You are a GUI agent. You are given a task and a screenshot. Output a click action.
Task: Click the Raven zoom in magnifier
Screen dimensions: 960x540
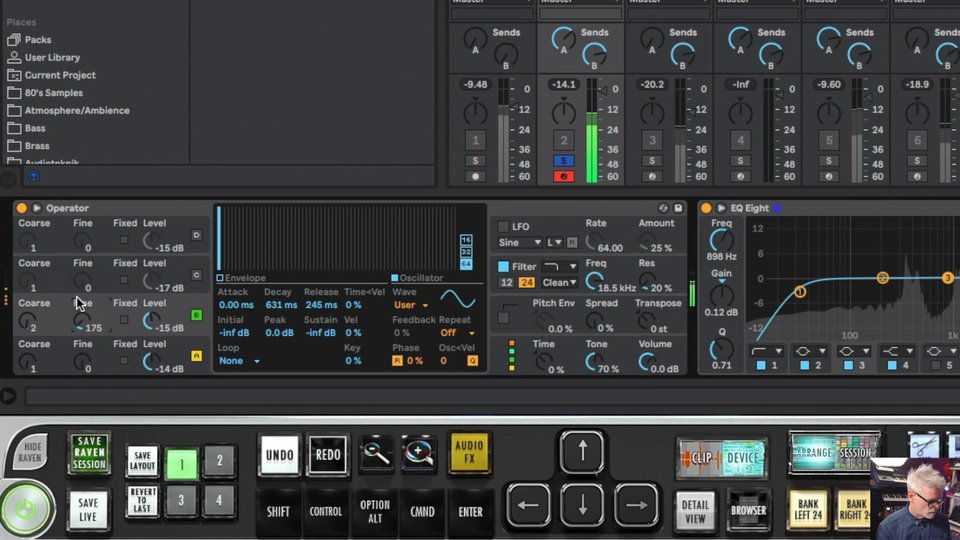click(419, 454)
